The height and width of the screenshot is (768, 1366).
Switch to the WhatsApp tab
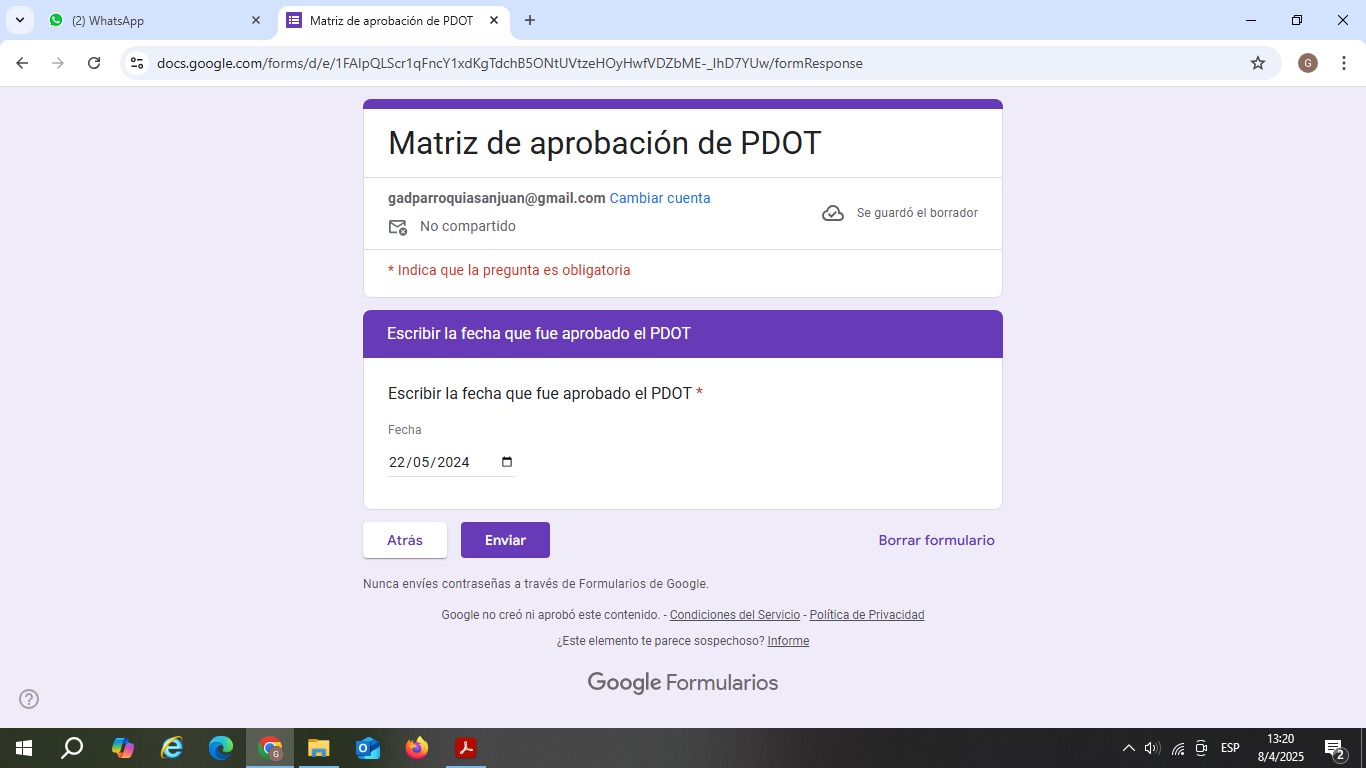coord(150,20)
